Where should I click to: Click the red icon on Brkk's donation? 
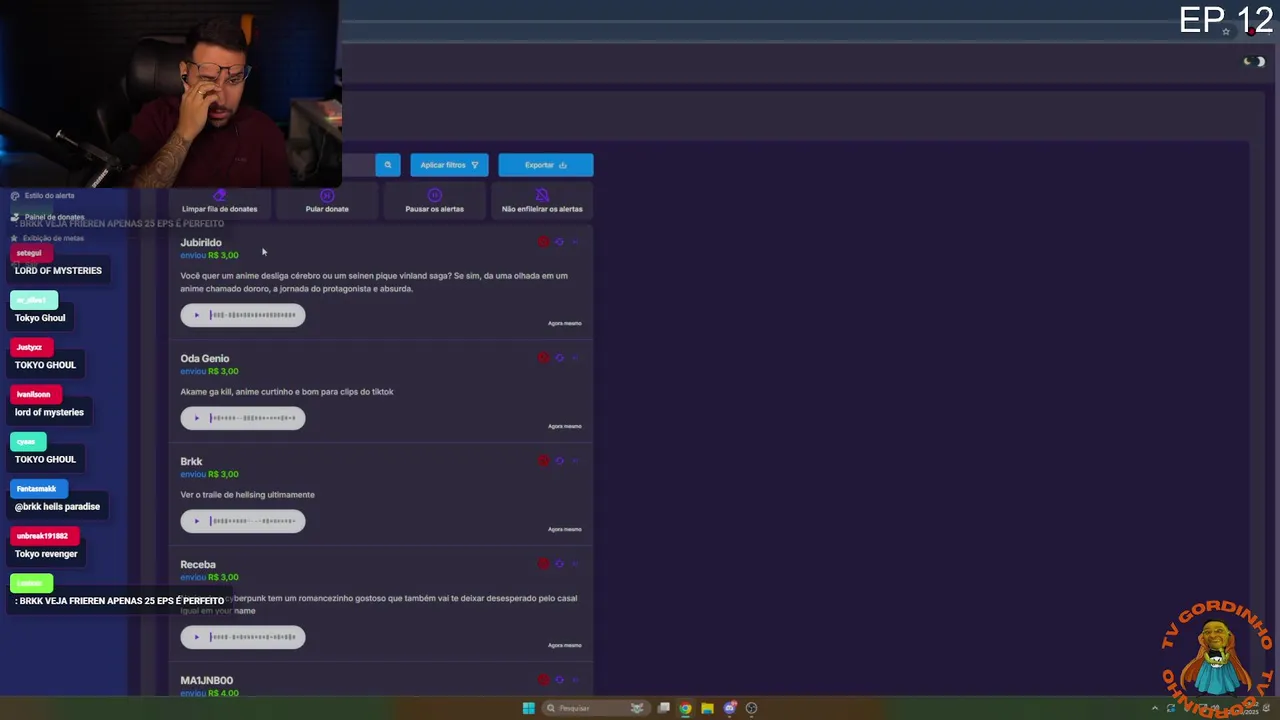pyautogui.click(x=544, y=461)
